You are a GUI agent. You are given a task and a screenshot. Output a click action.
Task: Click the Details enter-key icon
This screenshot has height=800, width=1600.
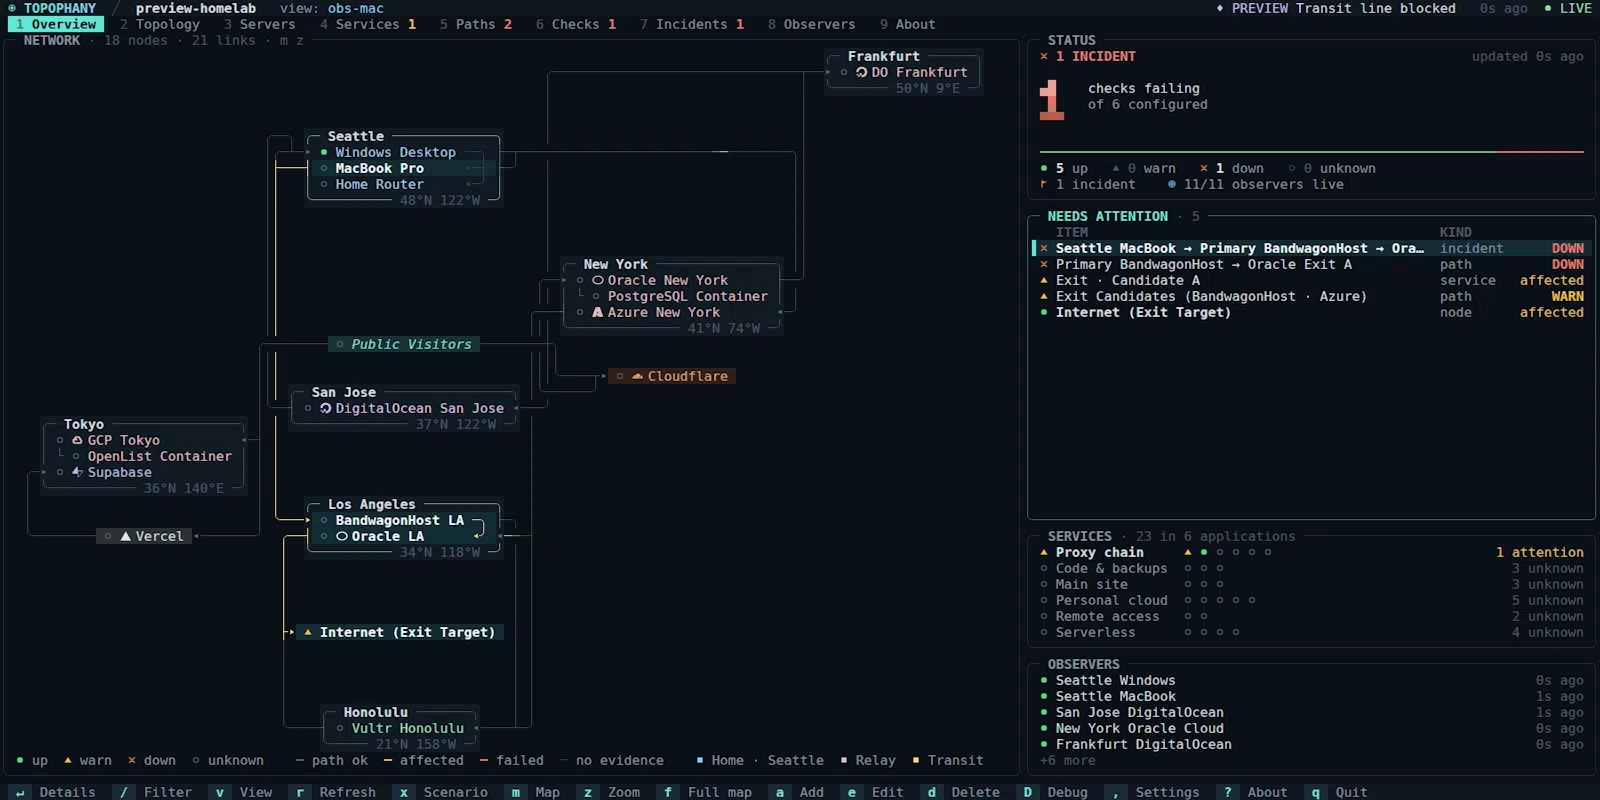[20, 792]
